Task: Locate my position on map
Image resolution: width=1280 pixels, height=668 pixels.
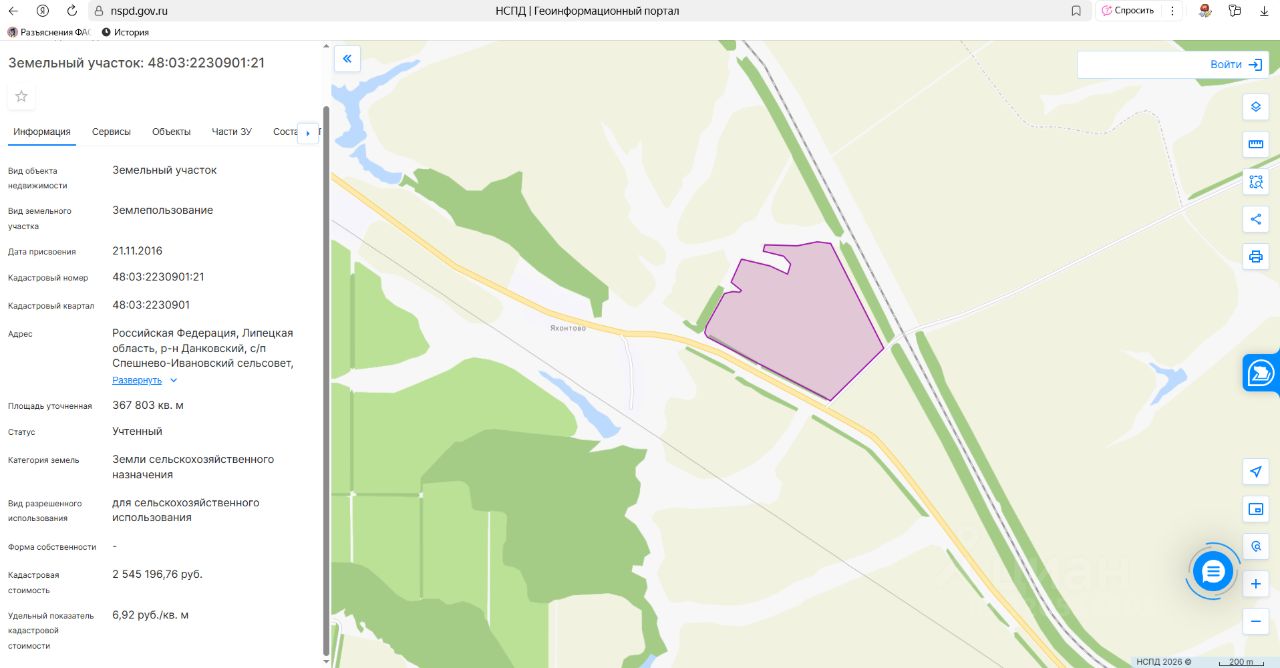Action: point(1256,471)
